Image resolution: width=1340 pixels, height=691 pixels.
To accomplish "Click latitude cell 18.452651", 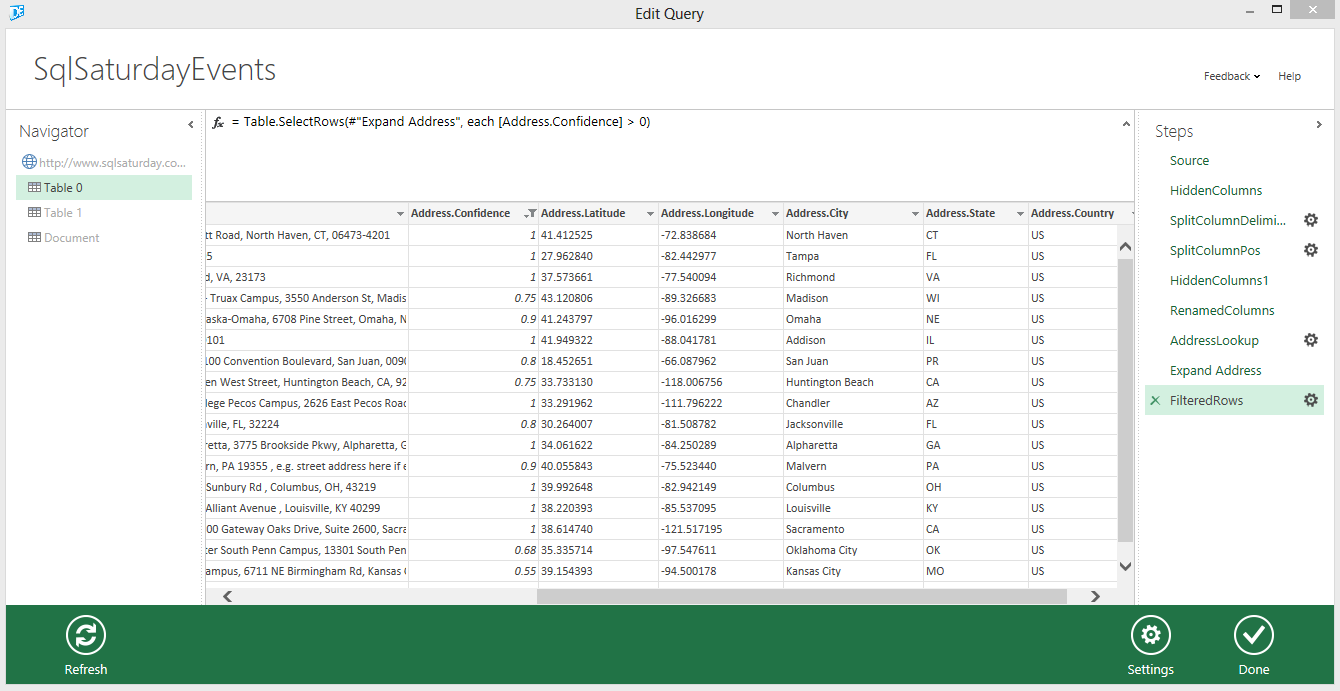I will click(598, 361).
